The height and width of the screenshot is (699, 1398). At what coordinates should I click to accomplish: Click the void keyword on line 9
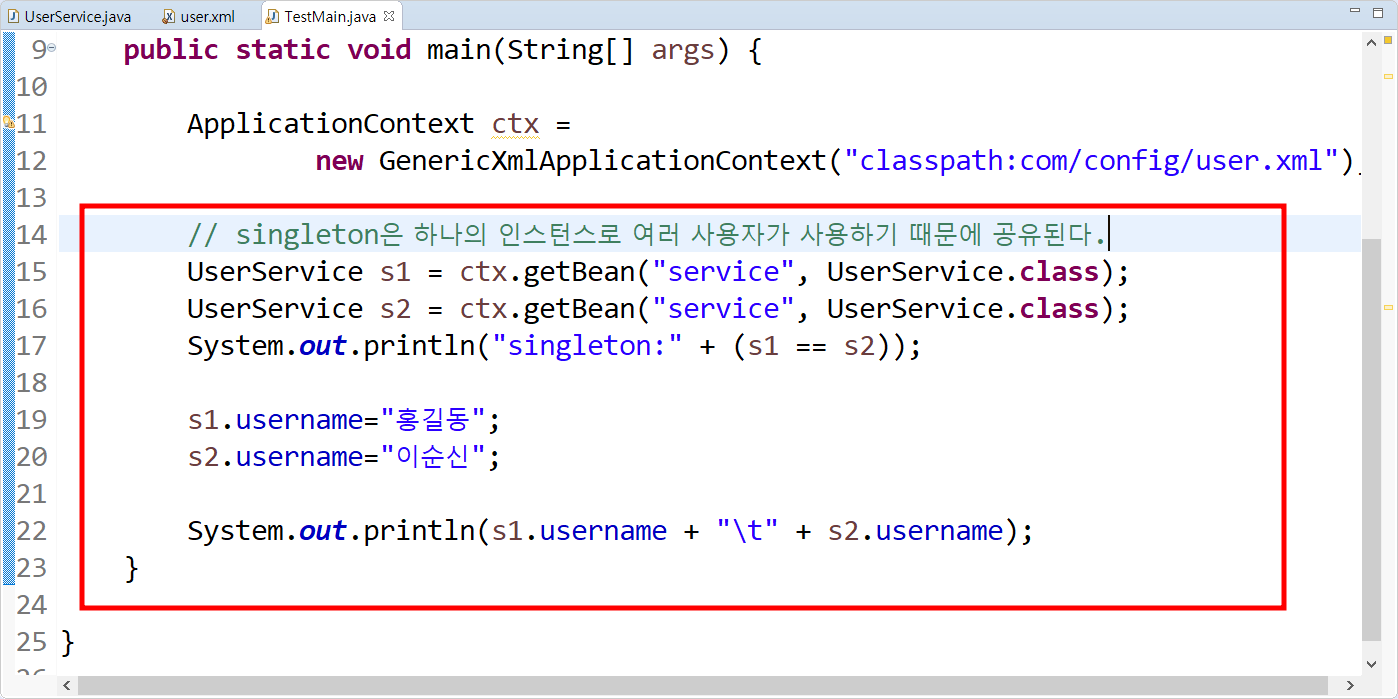tap(379, 50)
